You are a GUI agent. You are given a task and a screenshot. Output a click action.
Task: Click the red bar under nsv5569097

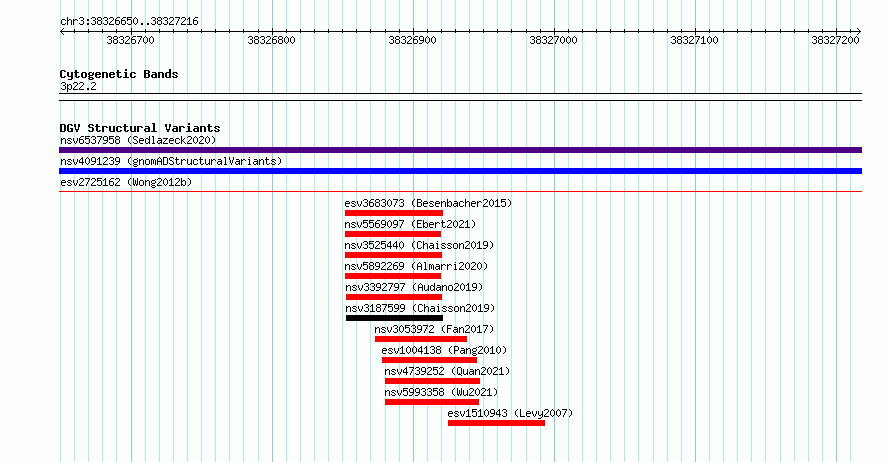tap(393, 234)
